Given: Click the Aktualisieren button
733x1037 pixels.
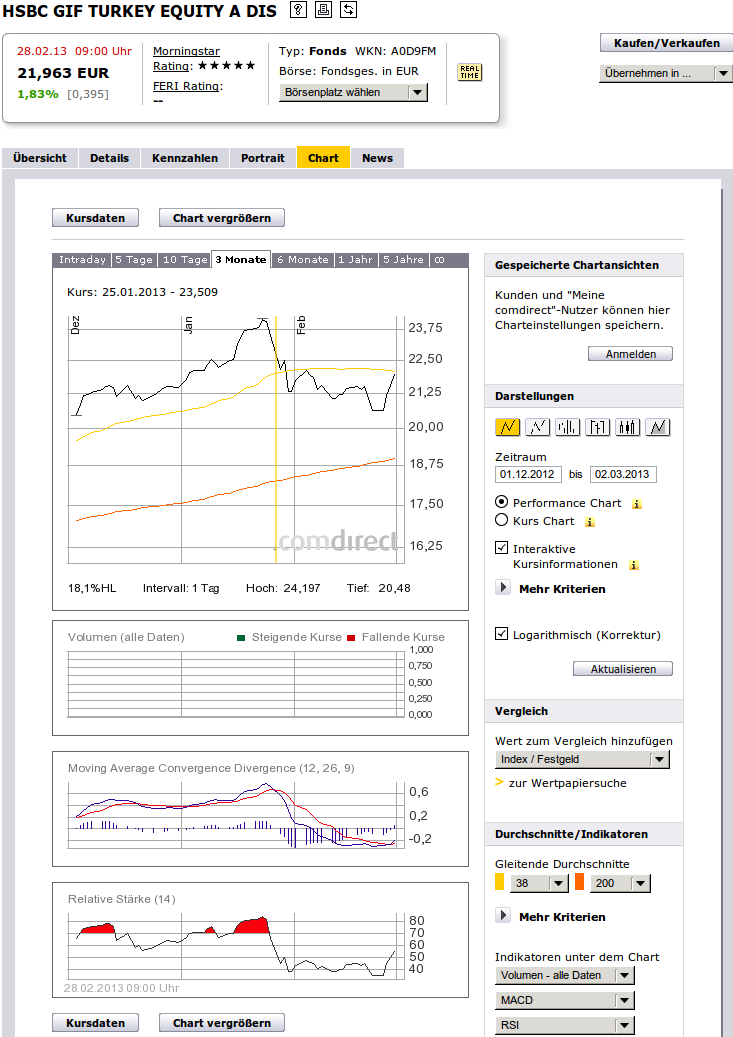Looking at the screenshot, I should (x=623, y=669).
